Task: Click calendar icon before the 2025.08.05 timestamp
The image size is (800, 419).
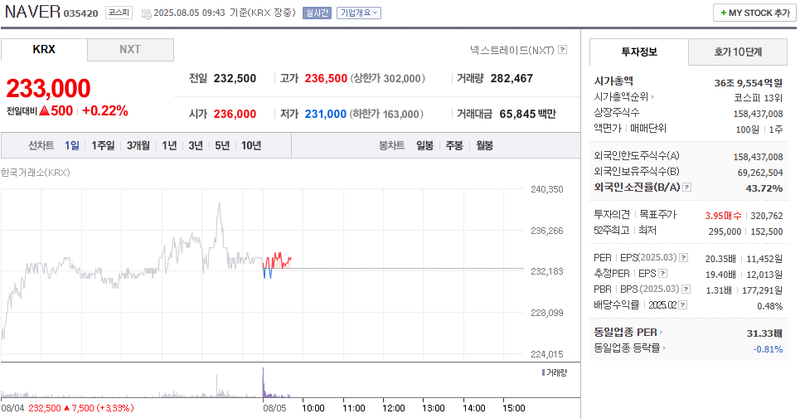Action: 146,13
